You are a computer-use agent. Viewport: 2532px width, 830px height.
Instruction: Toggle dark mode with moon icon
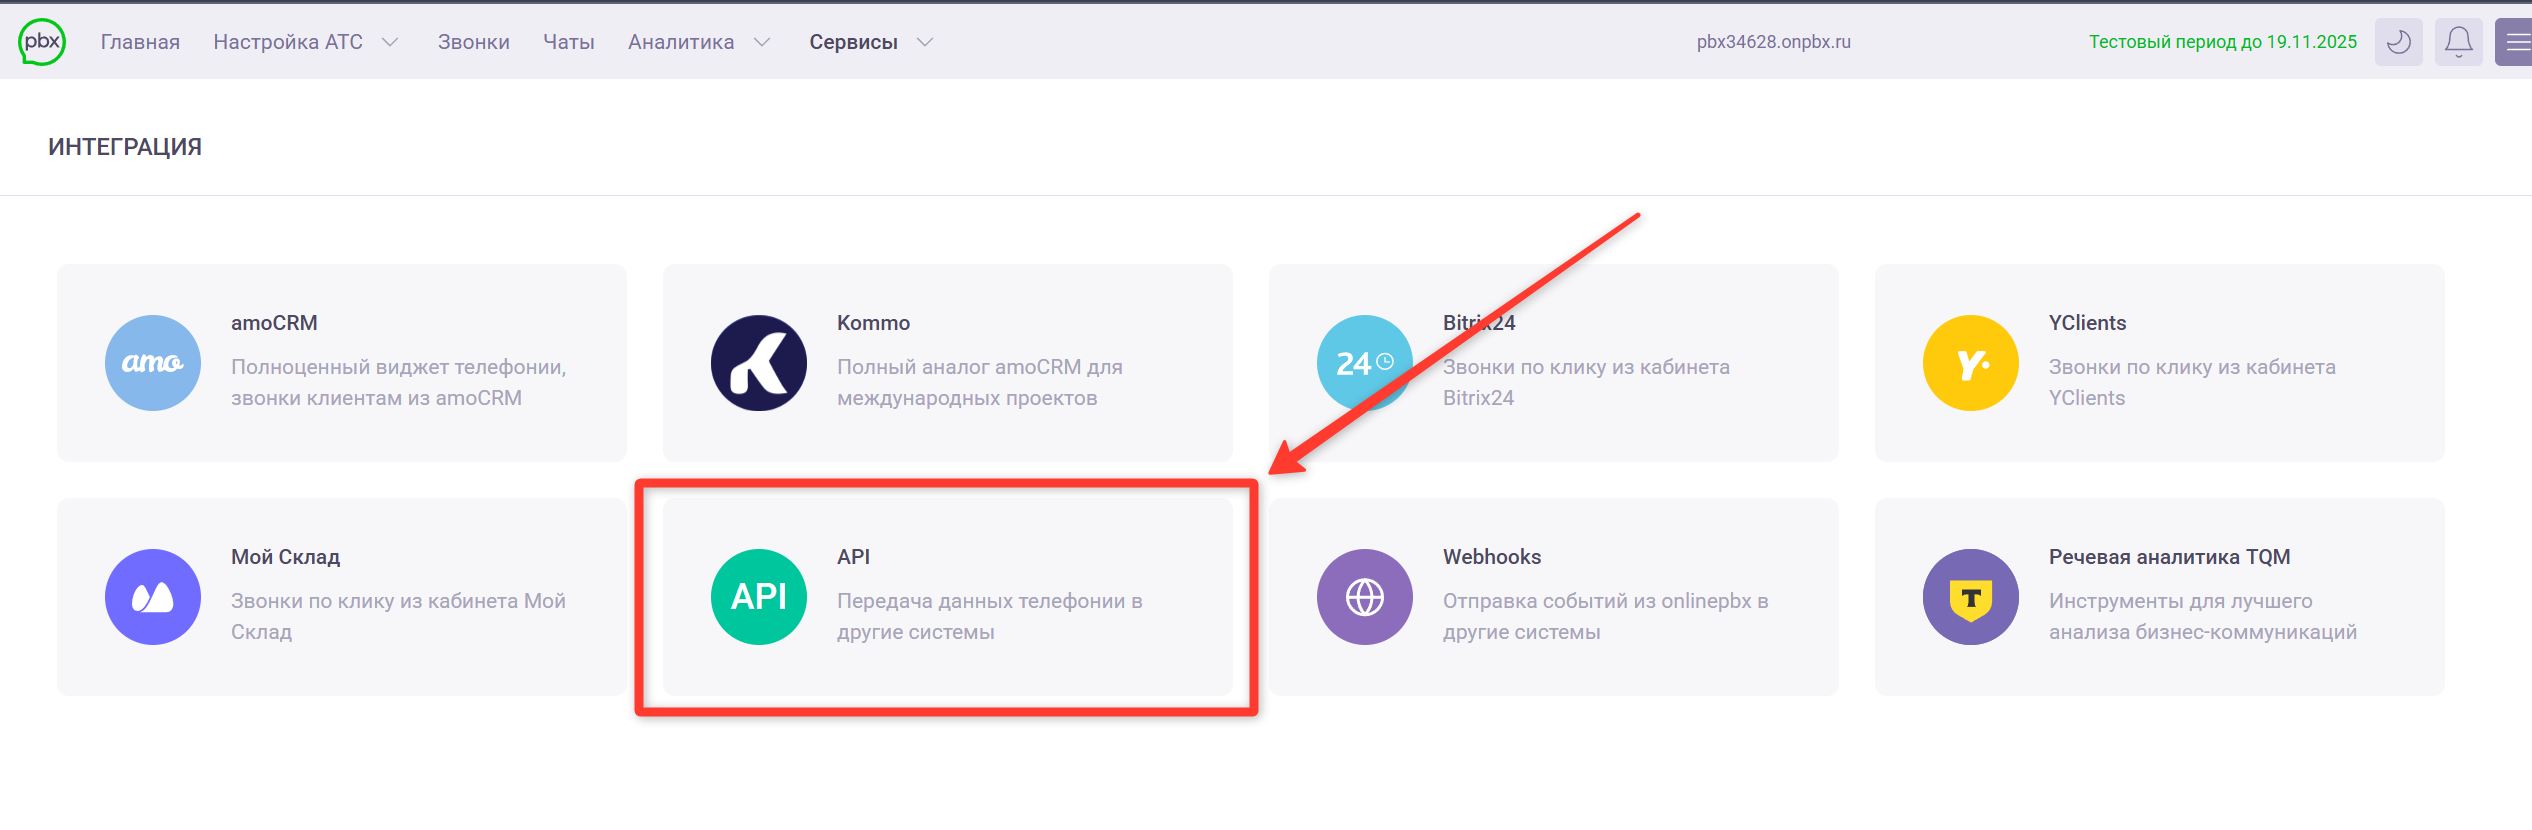2398,42
